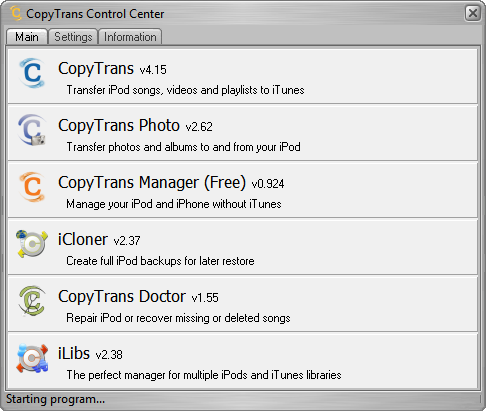Click the CopyTrans Photo camera icon
Screen dimensions: 486x411
32,130
